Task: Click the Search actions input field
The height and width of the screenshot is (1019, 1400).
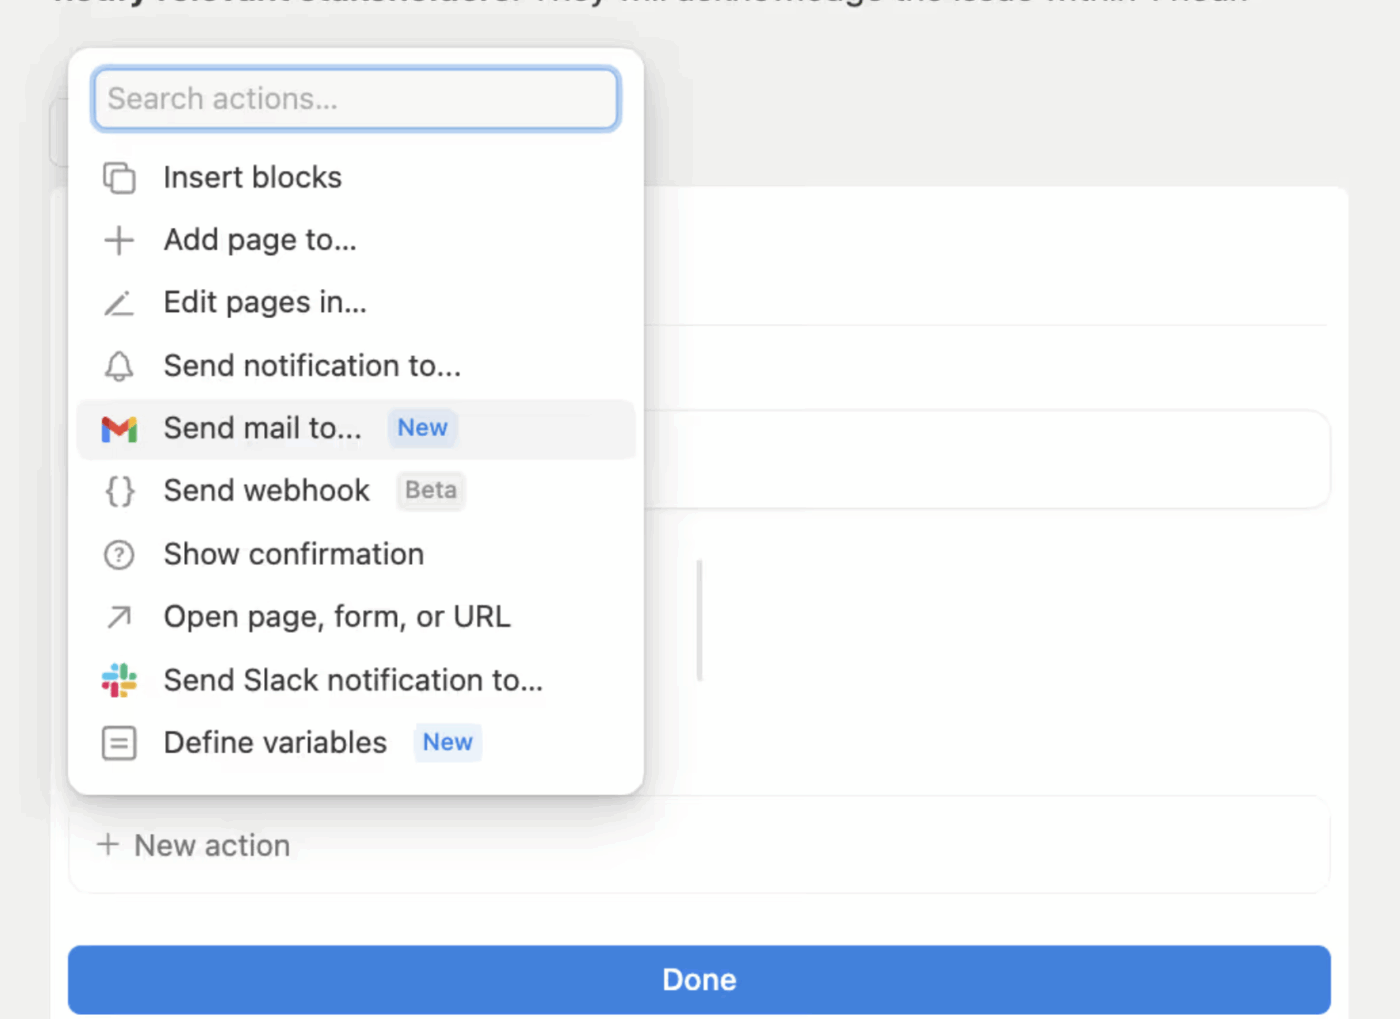Action: (355, 98)
